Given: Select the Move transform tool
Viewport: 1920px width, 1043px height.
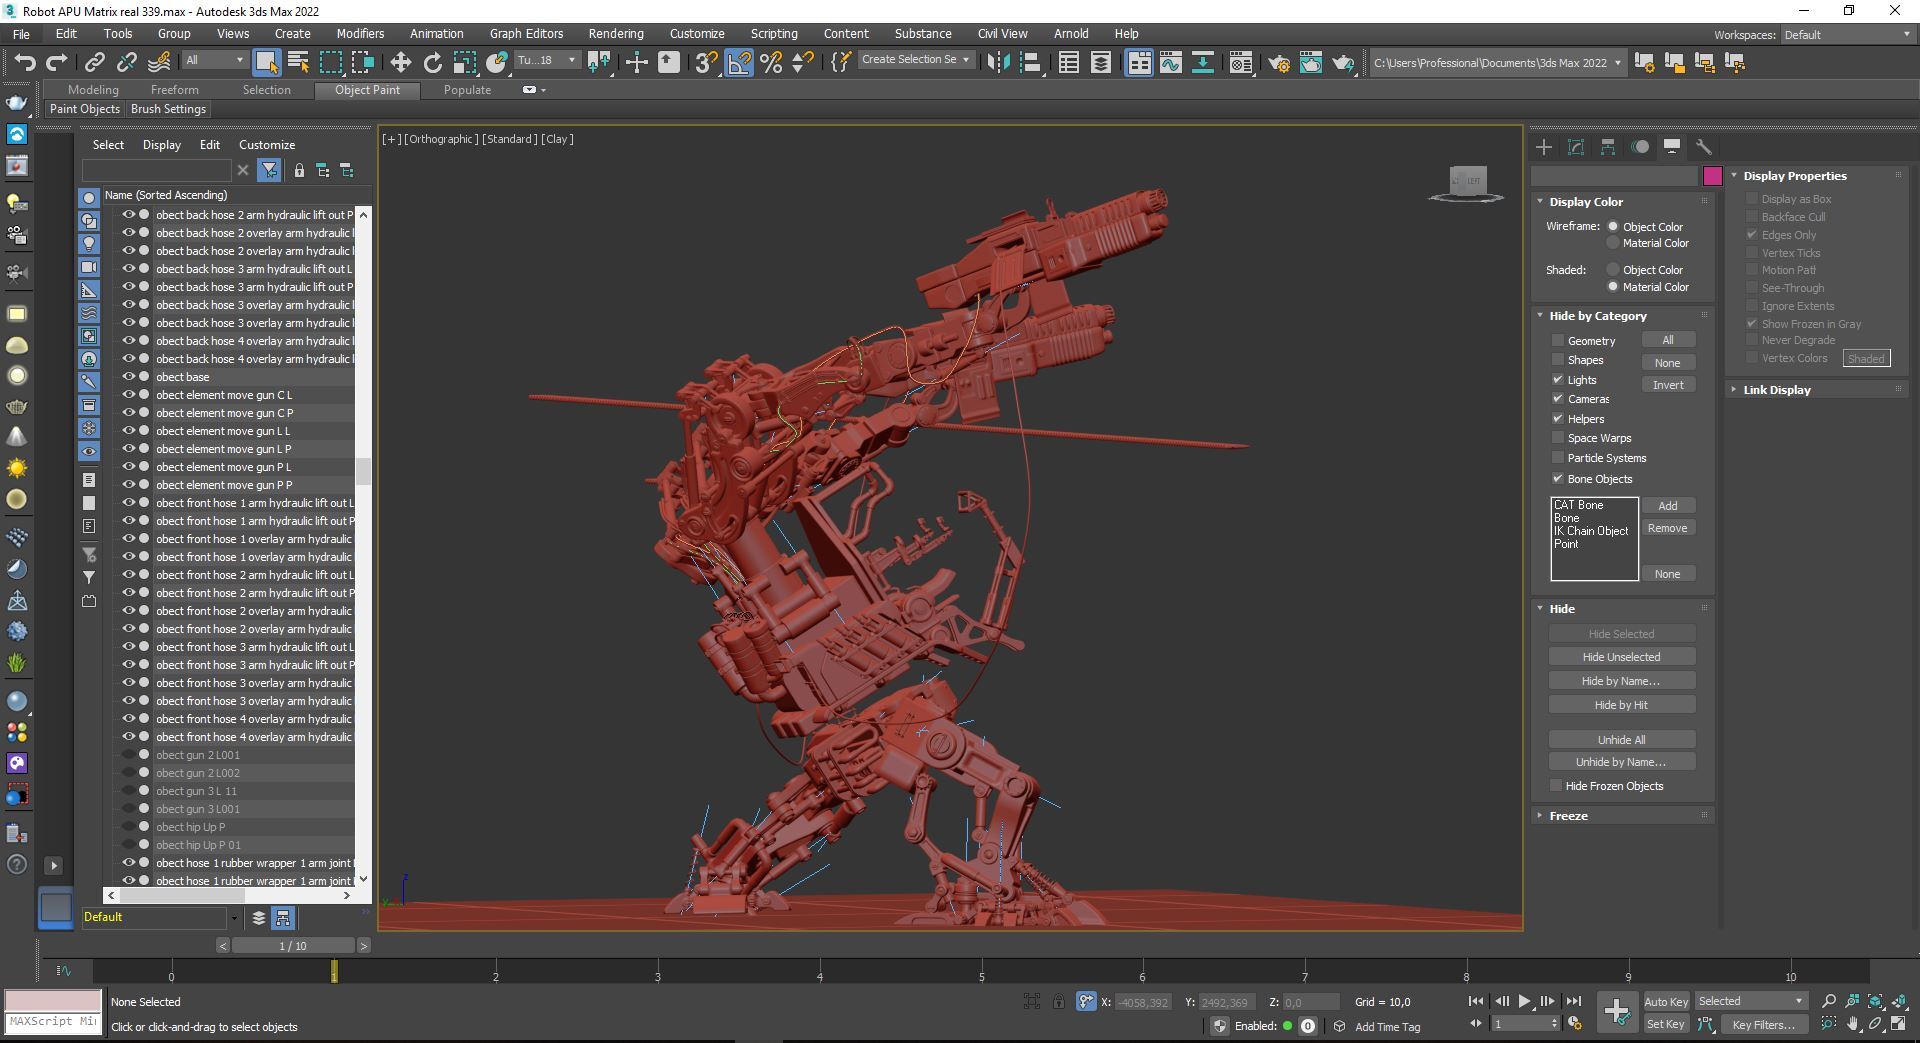Looking at the screenshot, I should [400, 63].
